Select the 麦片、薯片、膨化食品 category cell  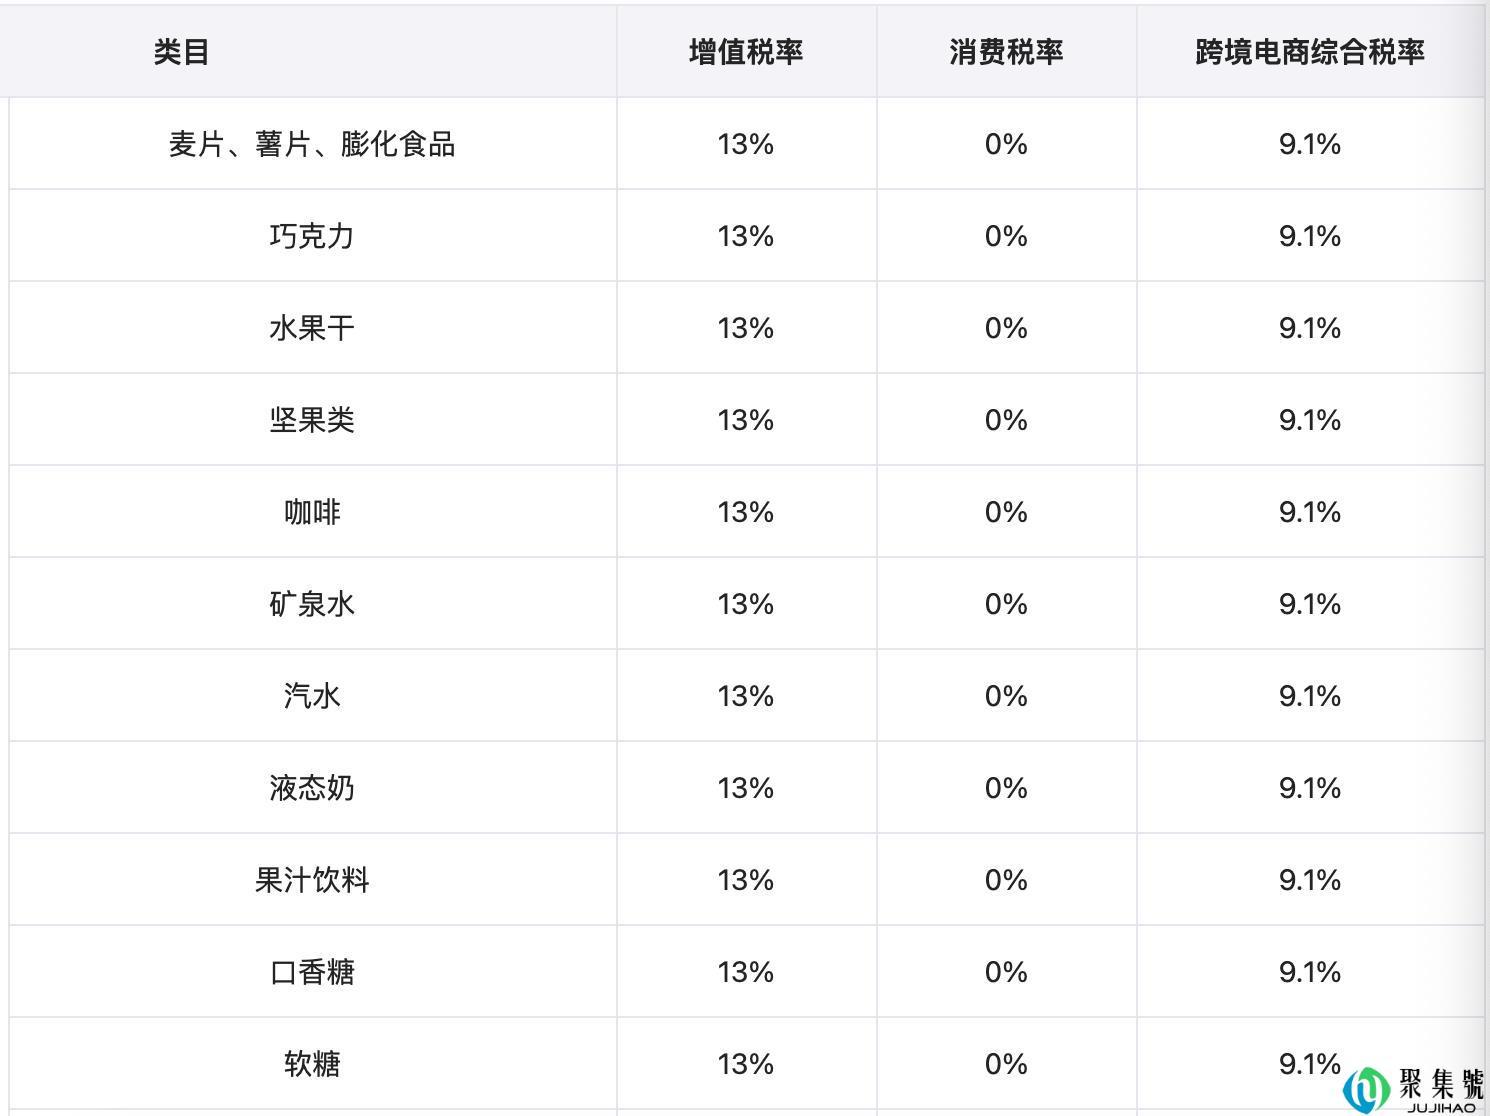point(312,144)
